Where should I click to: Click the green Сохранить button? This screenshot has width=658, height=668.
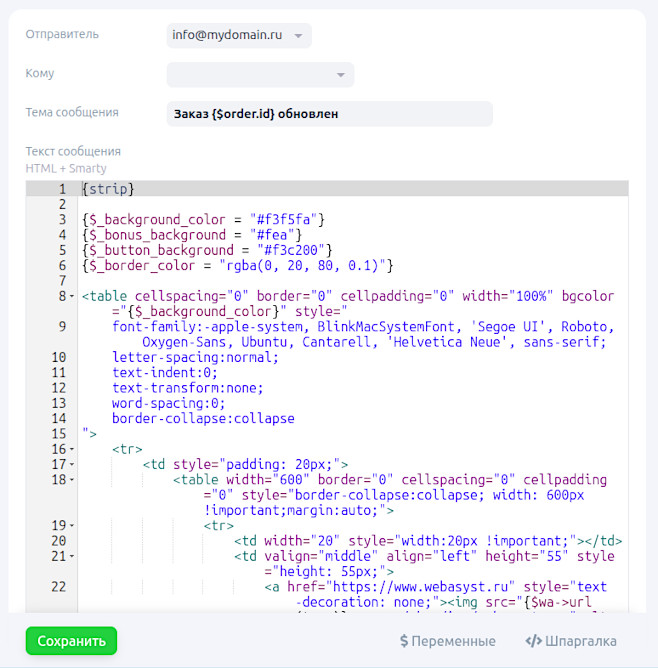coord(71,641)
